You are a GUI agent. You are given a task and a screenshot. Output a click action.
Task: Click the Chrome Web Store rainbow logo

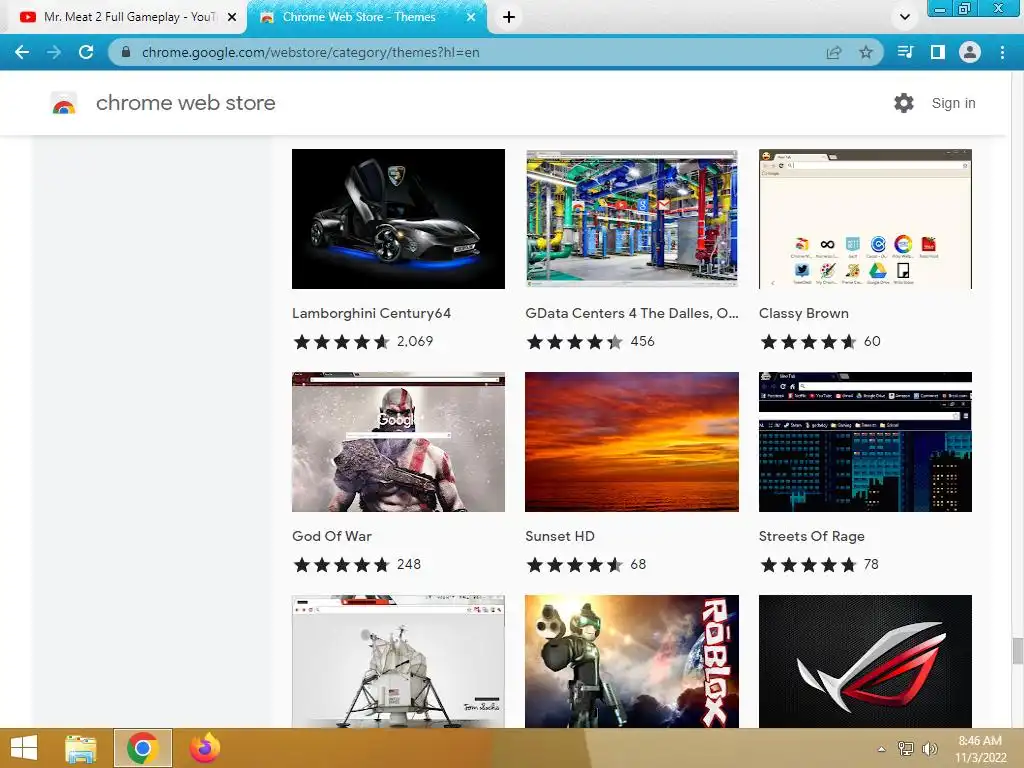click(x=63, y=104)
